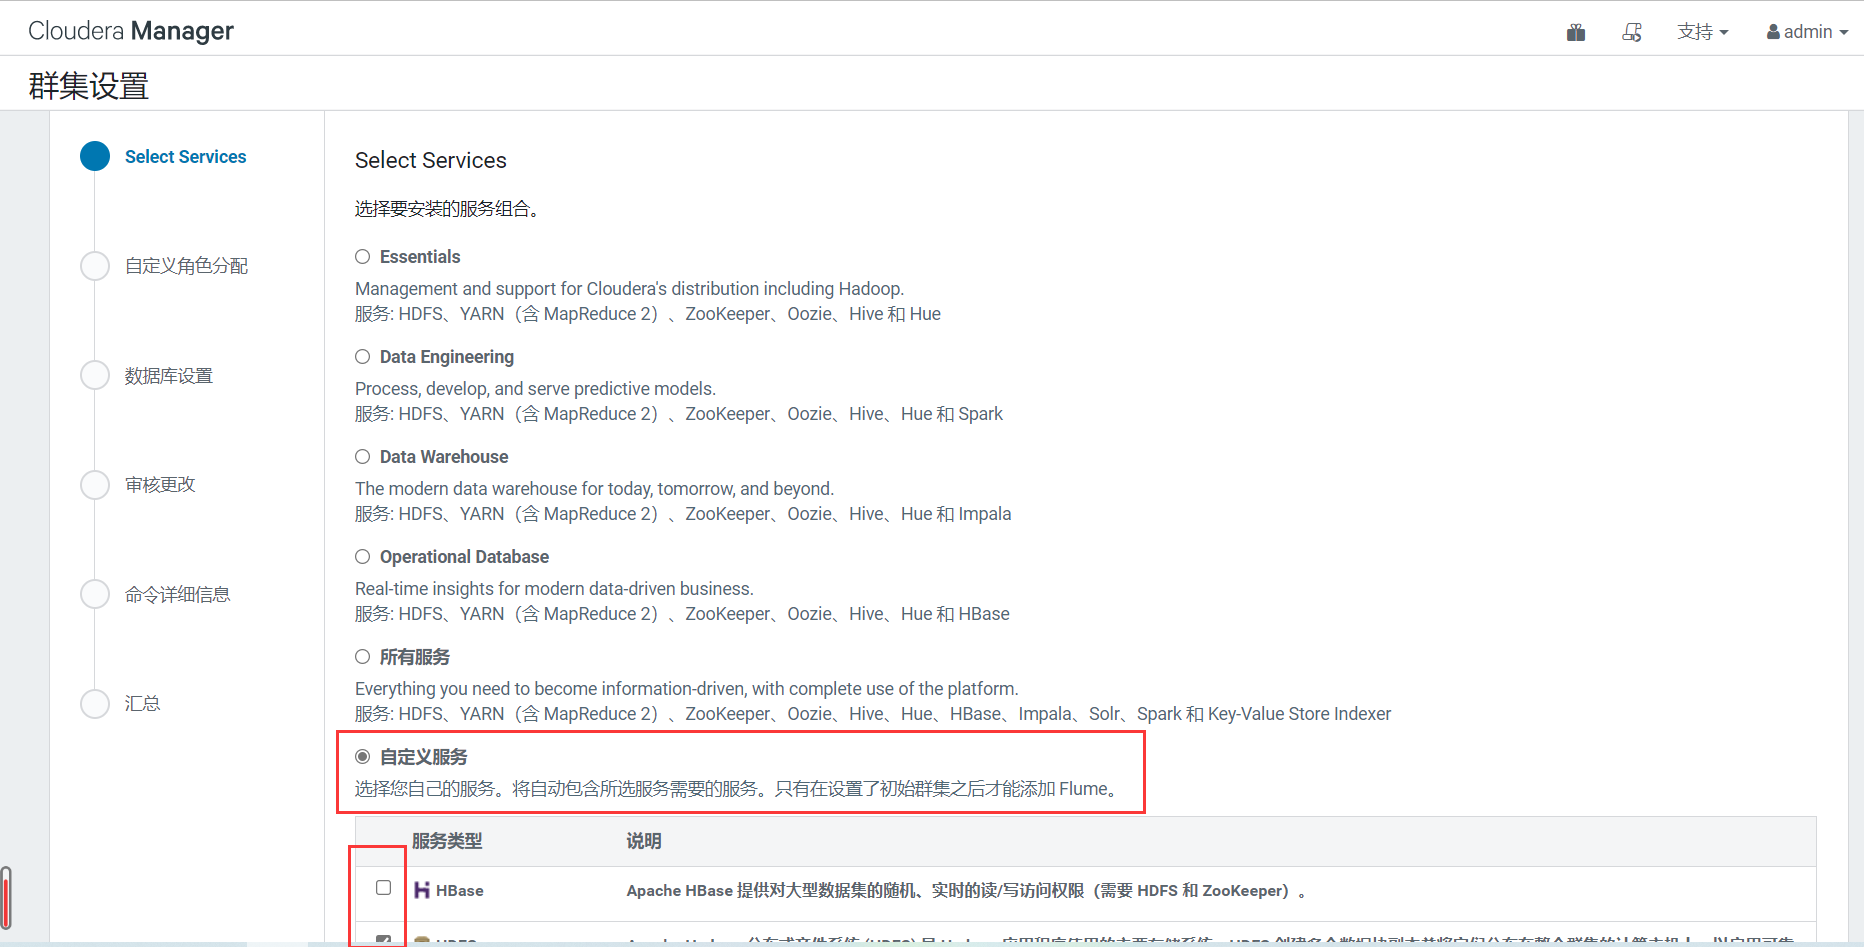This screenshot has height=947, width=1864.
Task: Click the Data Engineering label text
Action: [447, 357]
